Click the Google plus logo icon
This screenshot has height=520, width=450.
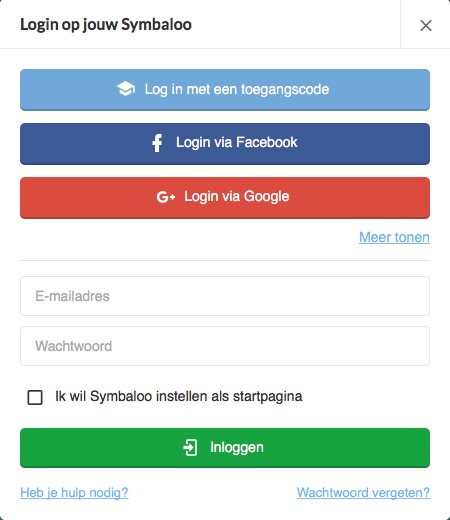click(166, 197)
